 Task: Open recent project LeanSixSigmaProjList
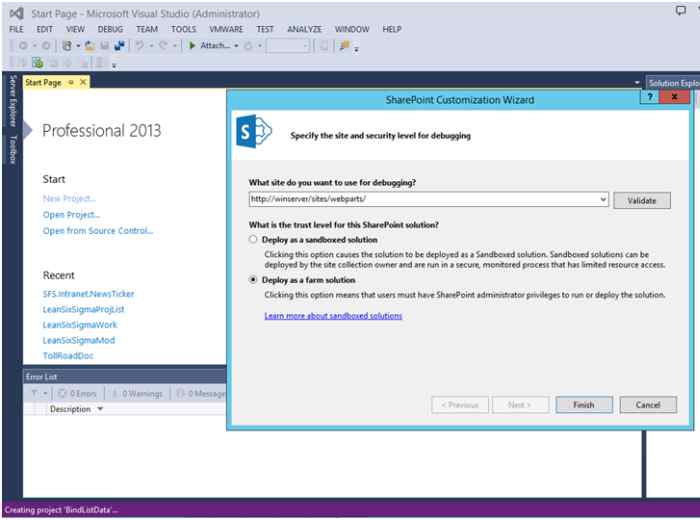click(x=83, y=309)
